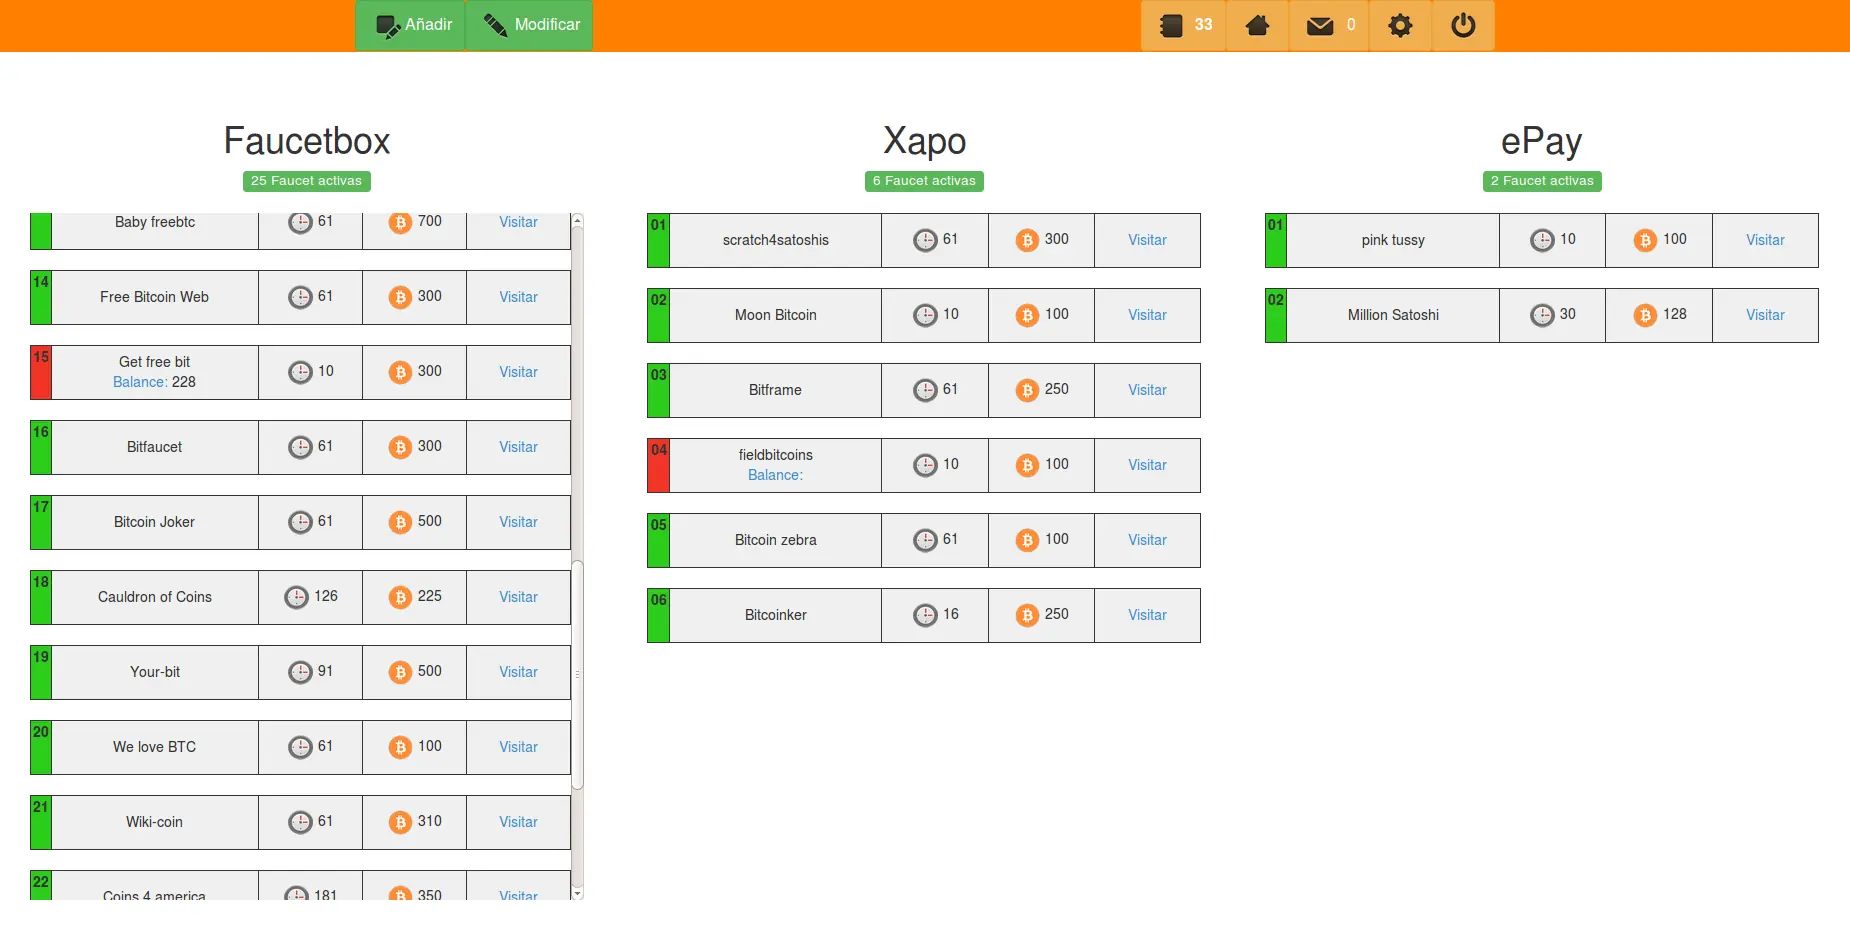The height and width of the screenshot is (939, 1850).
Task: Click the Balance link under Get free bit
Action: [x=139, y=382]
